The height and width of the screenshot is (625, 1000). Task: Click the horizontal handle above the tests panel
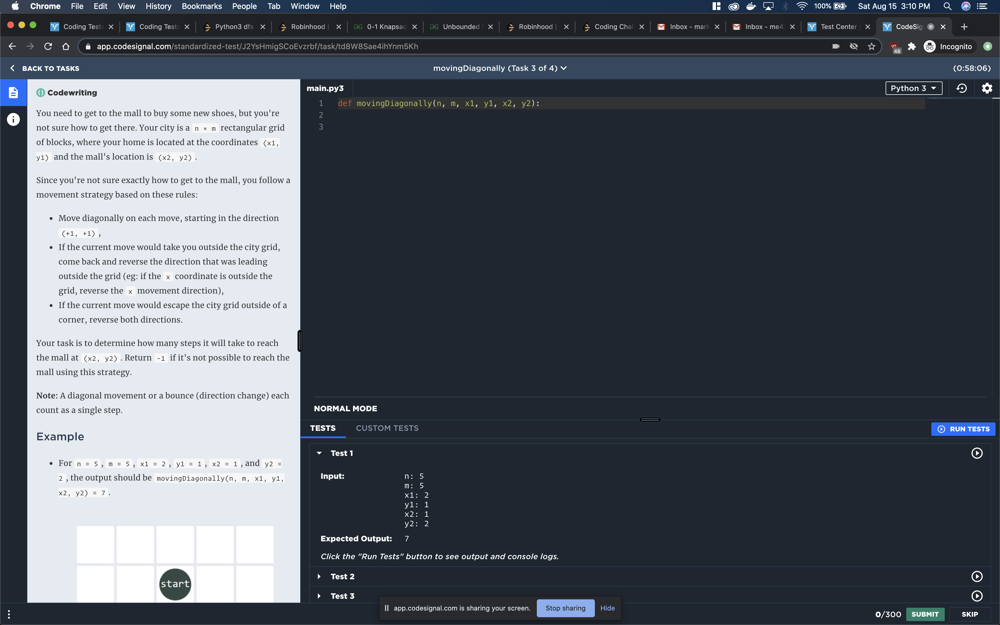(650, 420)
